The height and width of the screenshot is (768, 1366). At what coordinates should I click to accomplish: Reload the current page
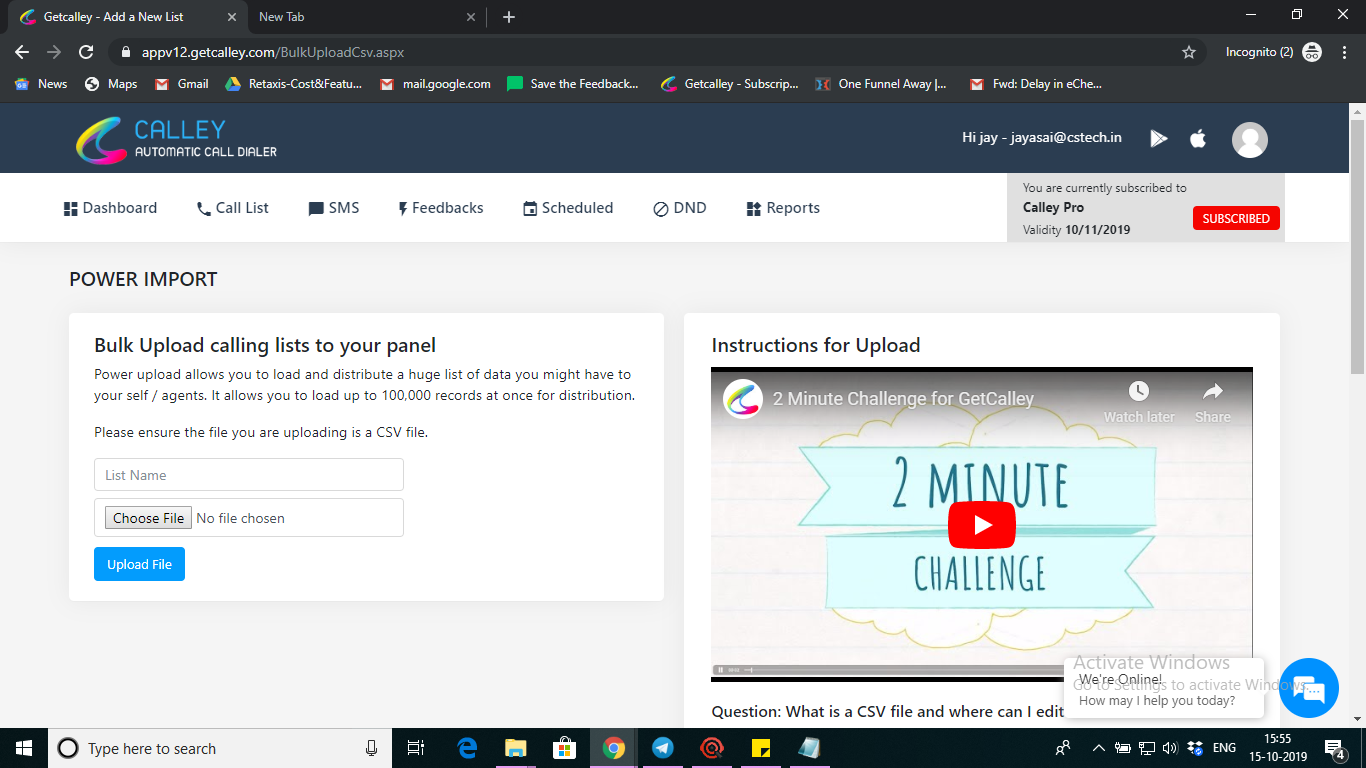click(x=86, y=52)
